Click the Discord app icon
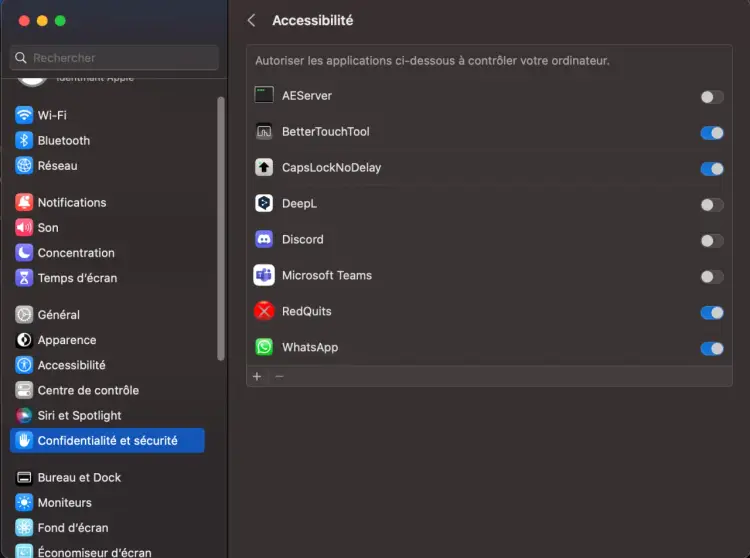Viewport: 750px width, 558px height. tap(264, 239)
